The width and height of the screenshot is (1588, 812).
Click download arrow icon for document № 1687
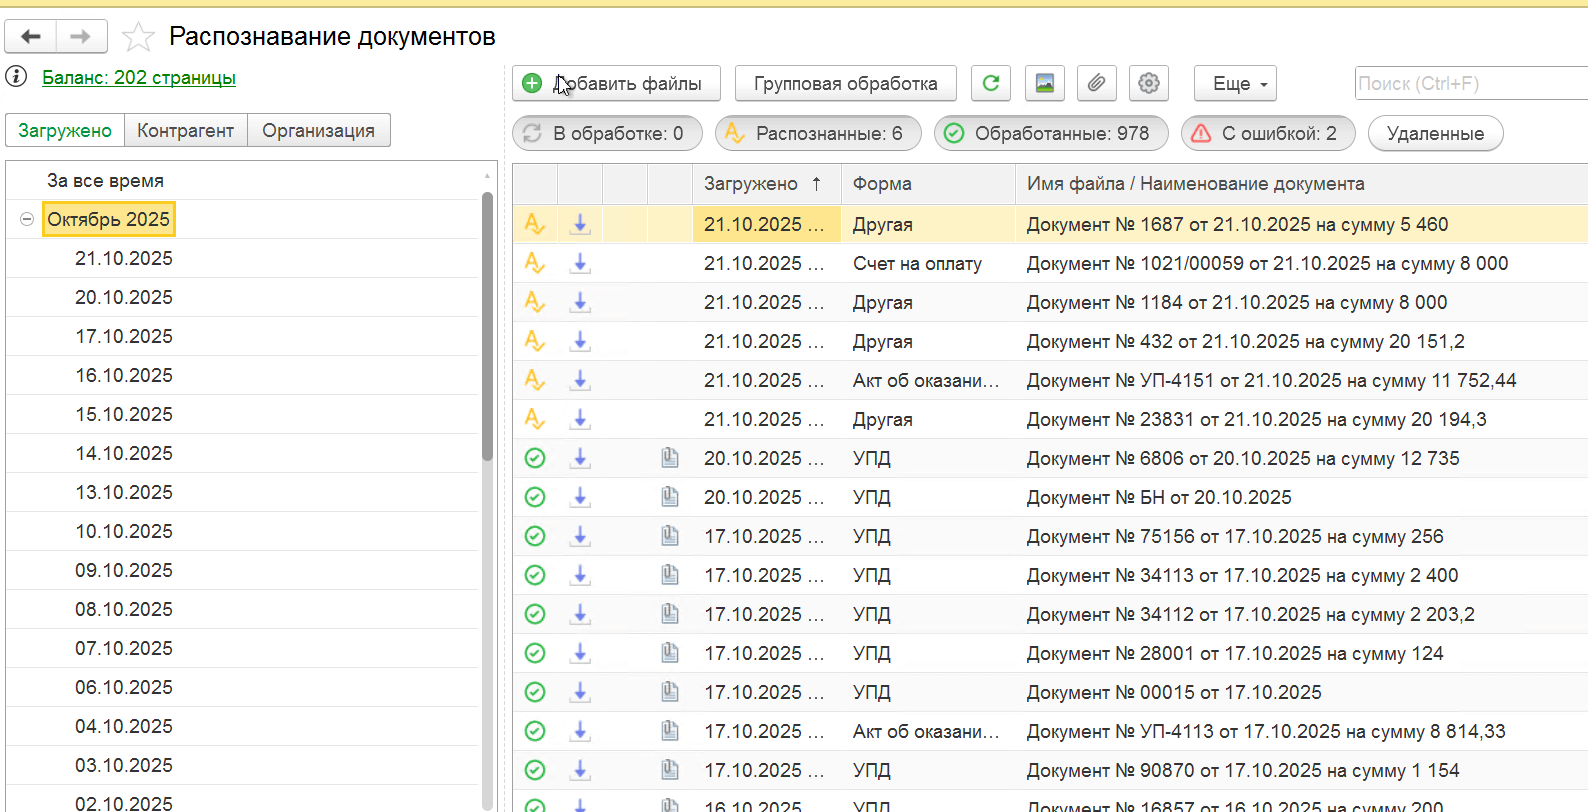click(580, 224)
